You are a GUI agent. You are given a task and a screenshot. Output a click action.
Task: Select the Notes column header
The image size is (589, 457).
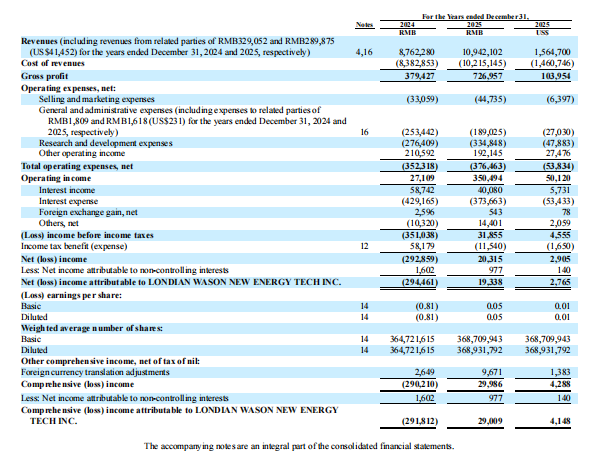tap(364, 24)
